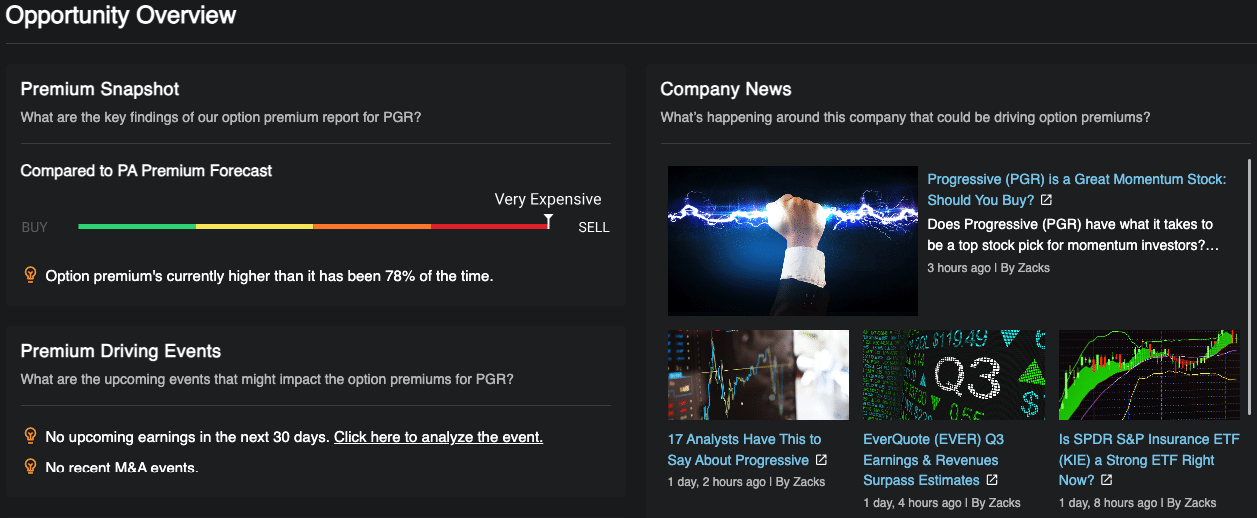Open 'EverQuote (EVER) Q3 Earnings' article link
The width and height of the screenshot is (1257, 518).
coord(933,460)
